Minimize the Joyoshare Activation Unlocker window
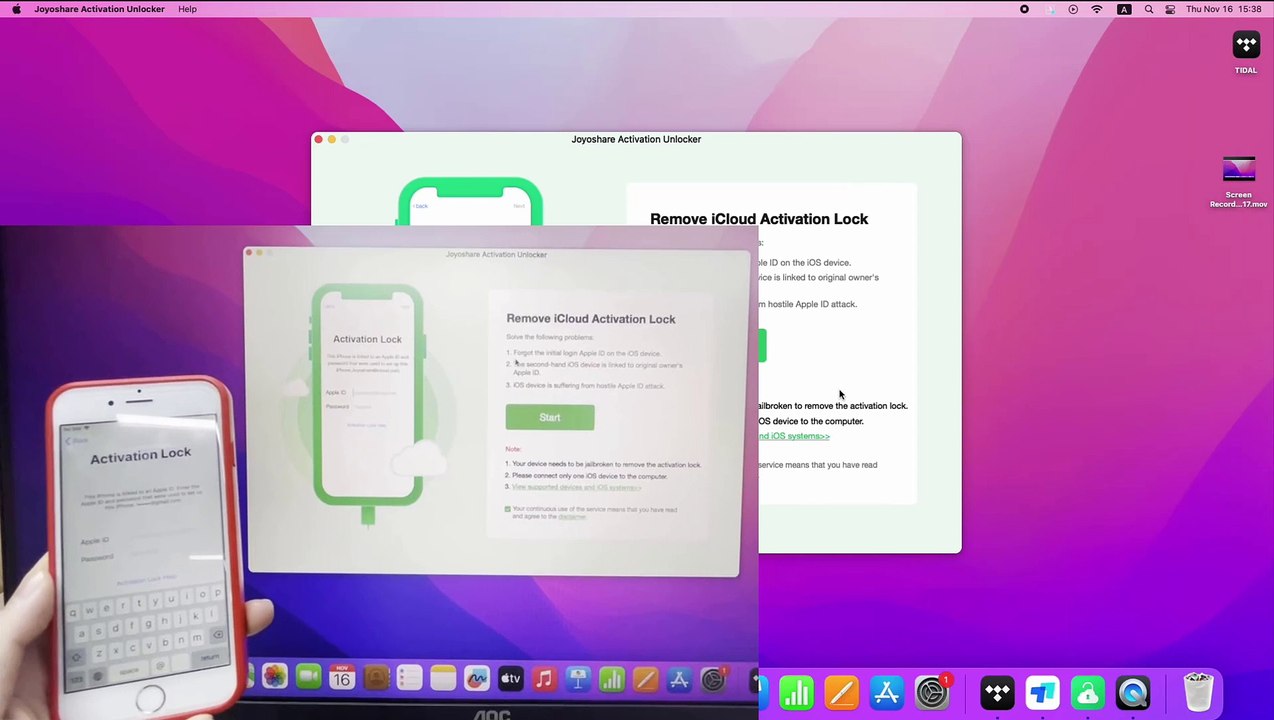 [332, 139]
